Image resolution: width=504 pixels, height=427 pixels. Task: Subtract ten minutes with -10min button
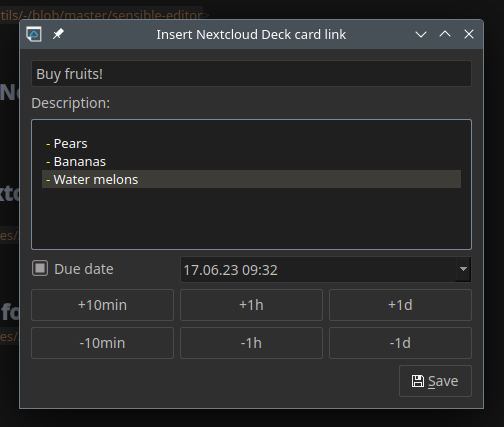click(x=102, y=343)
